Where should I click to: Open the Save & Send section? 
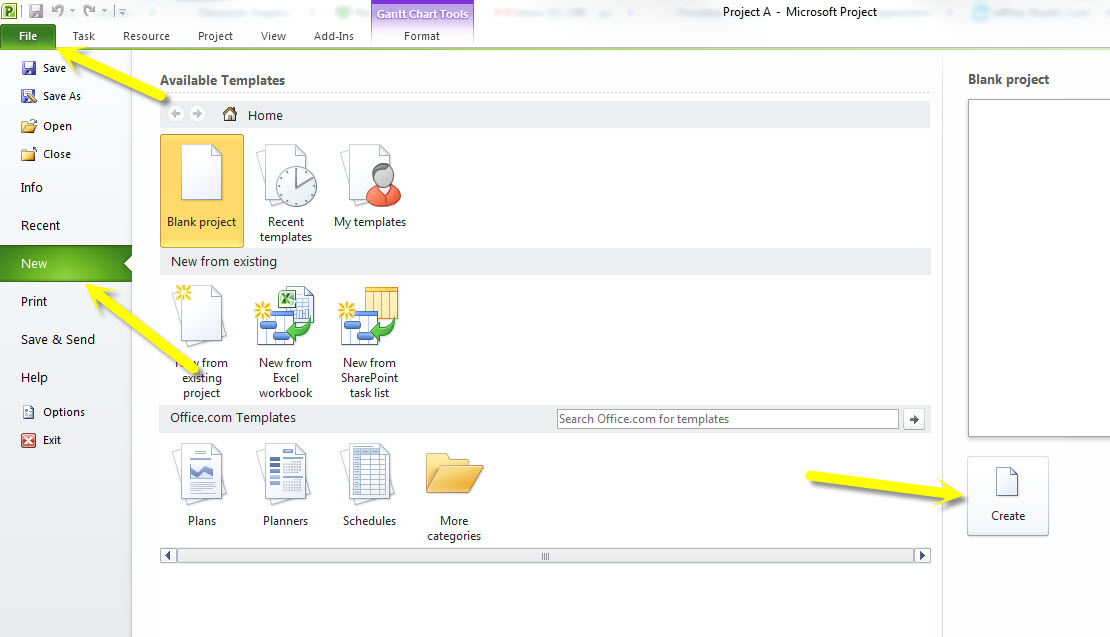58,340
